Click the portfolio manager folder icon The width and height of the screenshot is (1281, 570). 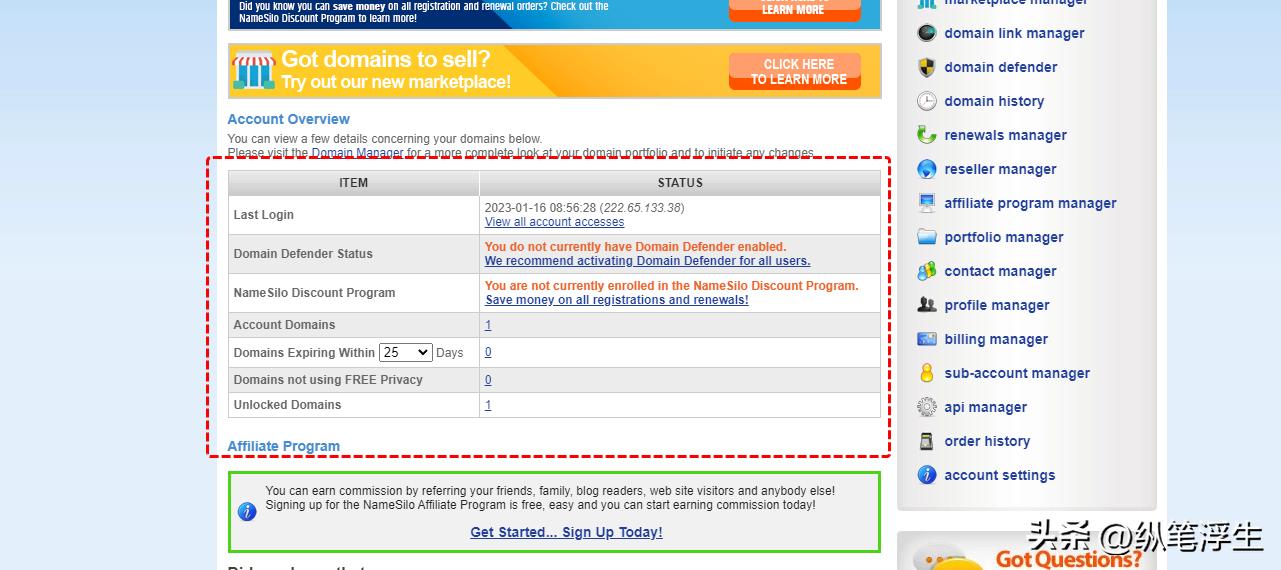pyautogui.click(x=927, y=237)
